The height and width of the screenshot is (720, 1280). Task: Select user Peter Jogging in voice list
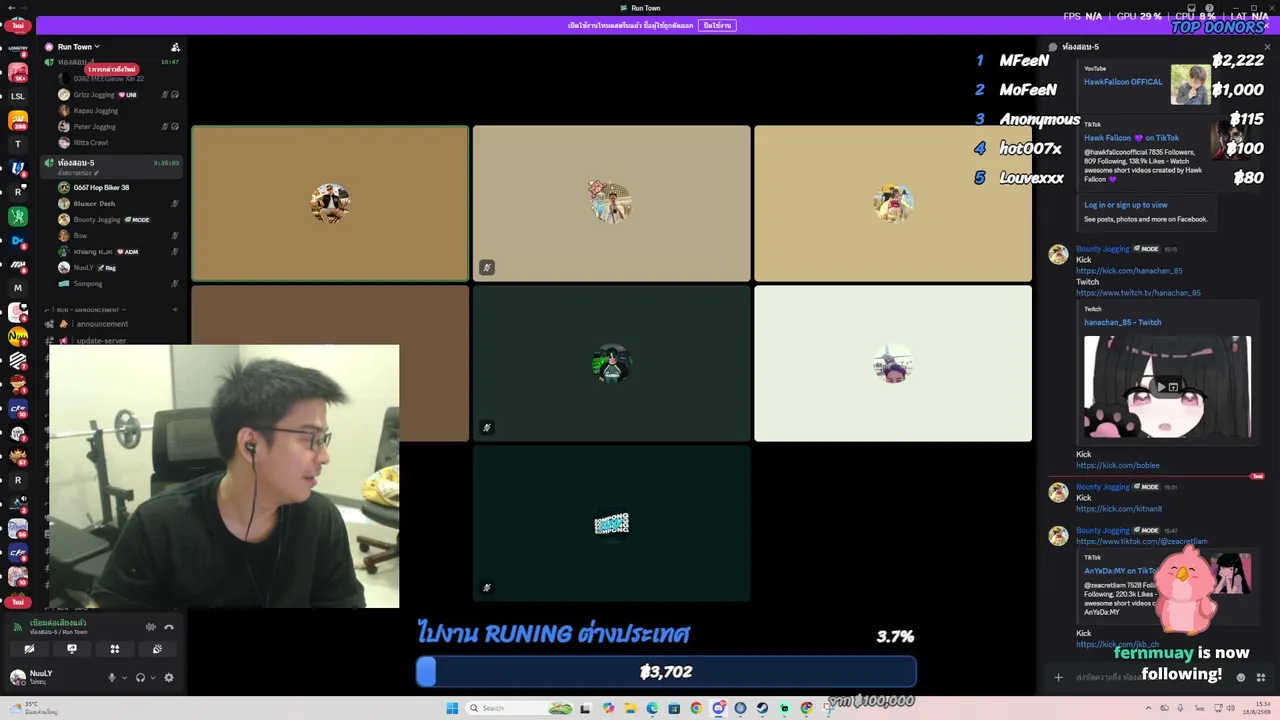coord(95,127)
